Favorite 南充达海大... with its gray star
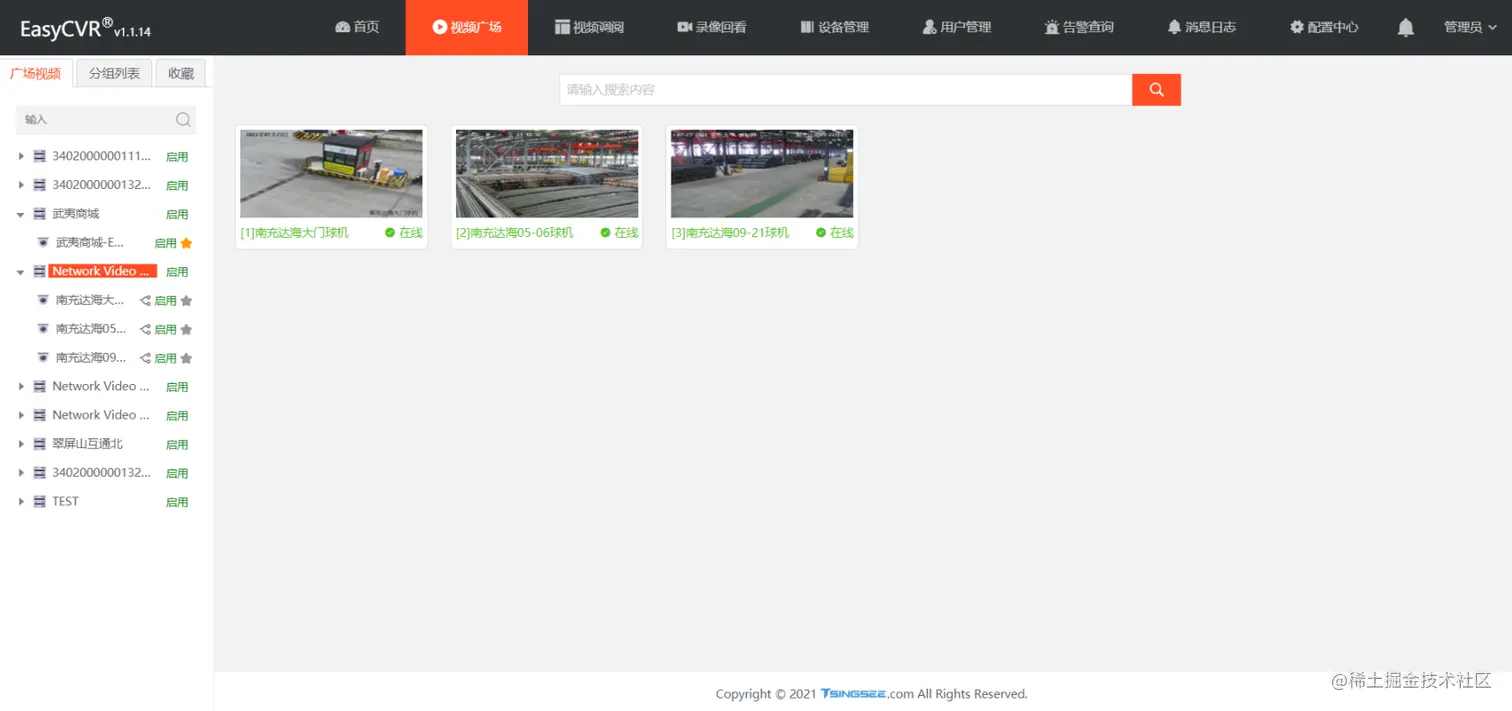 (x=186, y=300)
